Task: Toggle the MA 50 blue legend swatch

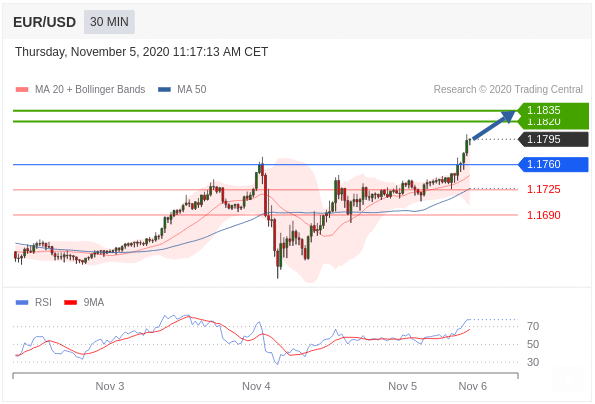Action: click(164, 90)
